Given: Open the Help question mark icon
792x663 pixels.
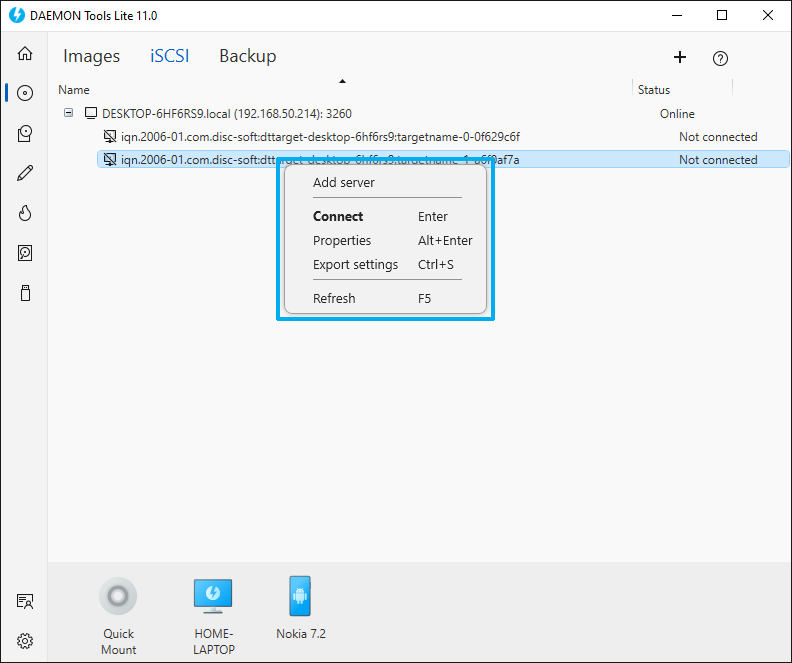Looking at the screenshot, I should click(x=720, y=59).
